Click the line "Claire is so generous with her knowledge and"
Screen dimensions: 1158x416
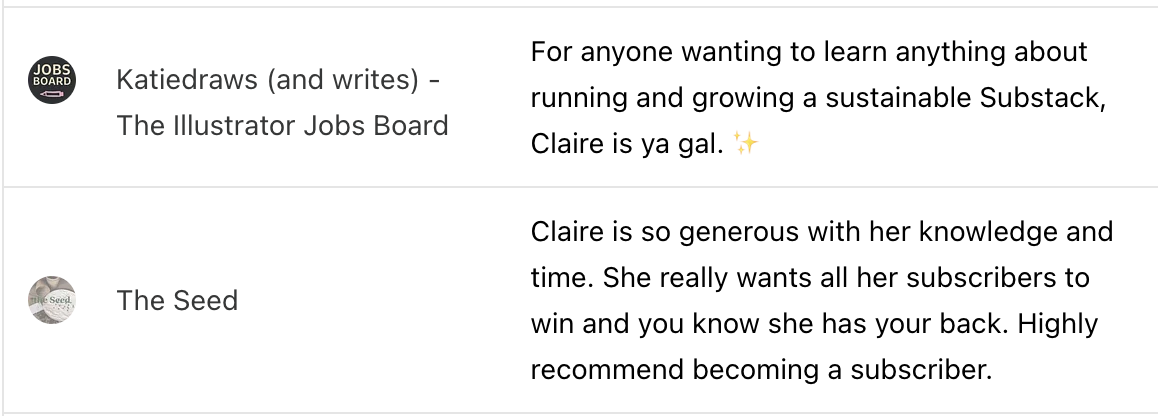coord(821,231)
